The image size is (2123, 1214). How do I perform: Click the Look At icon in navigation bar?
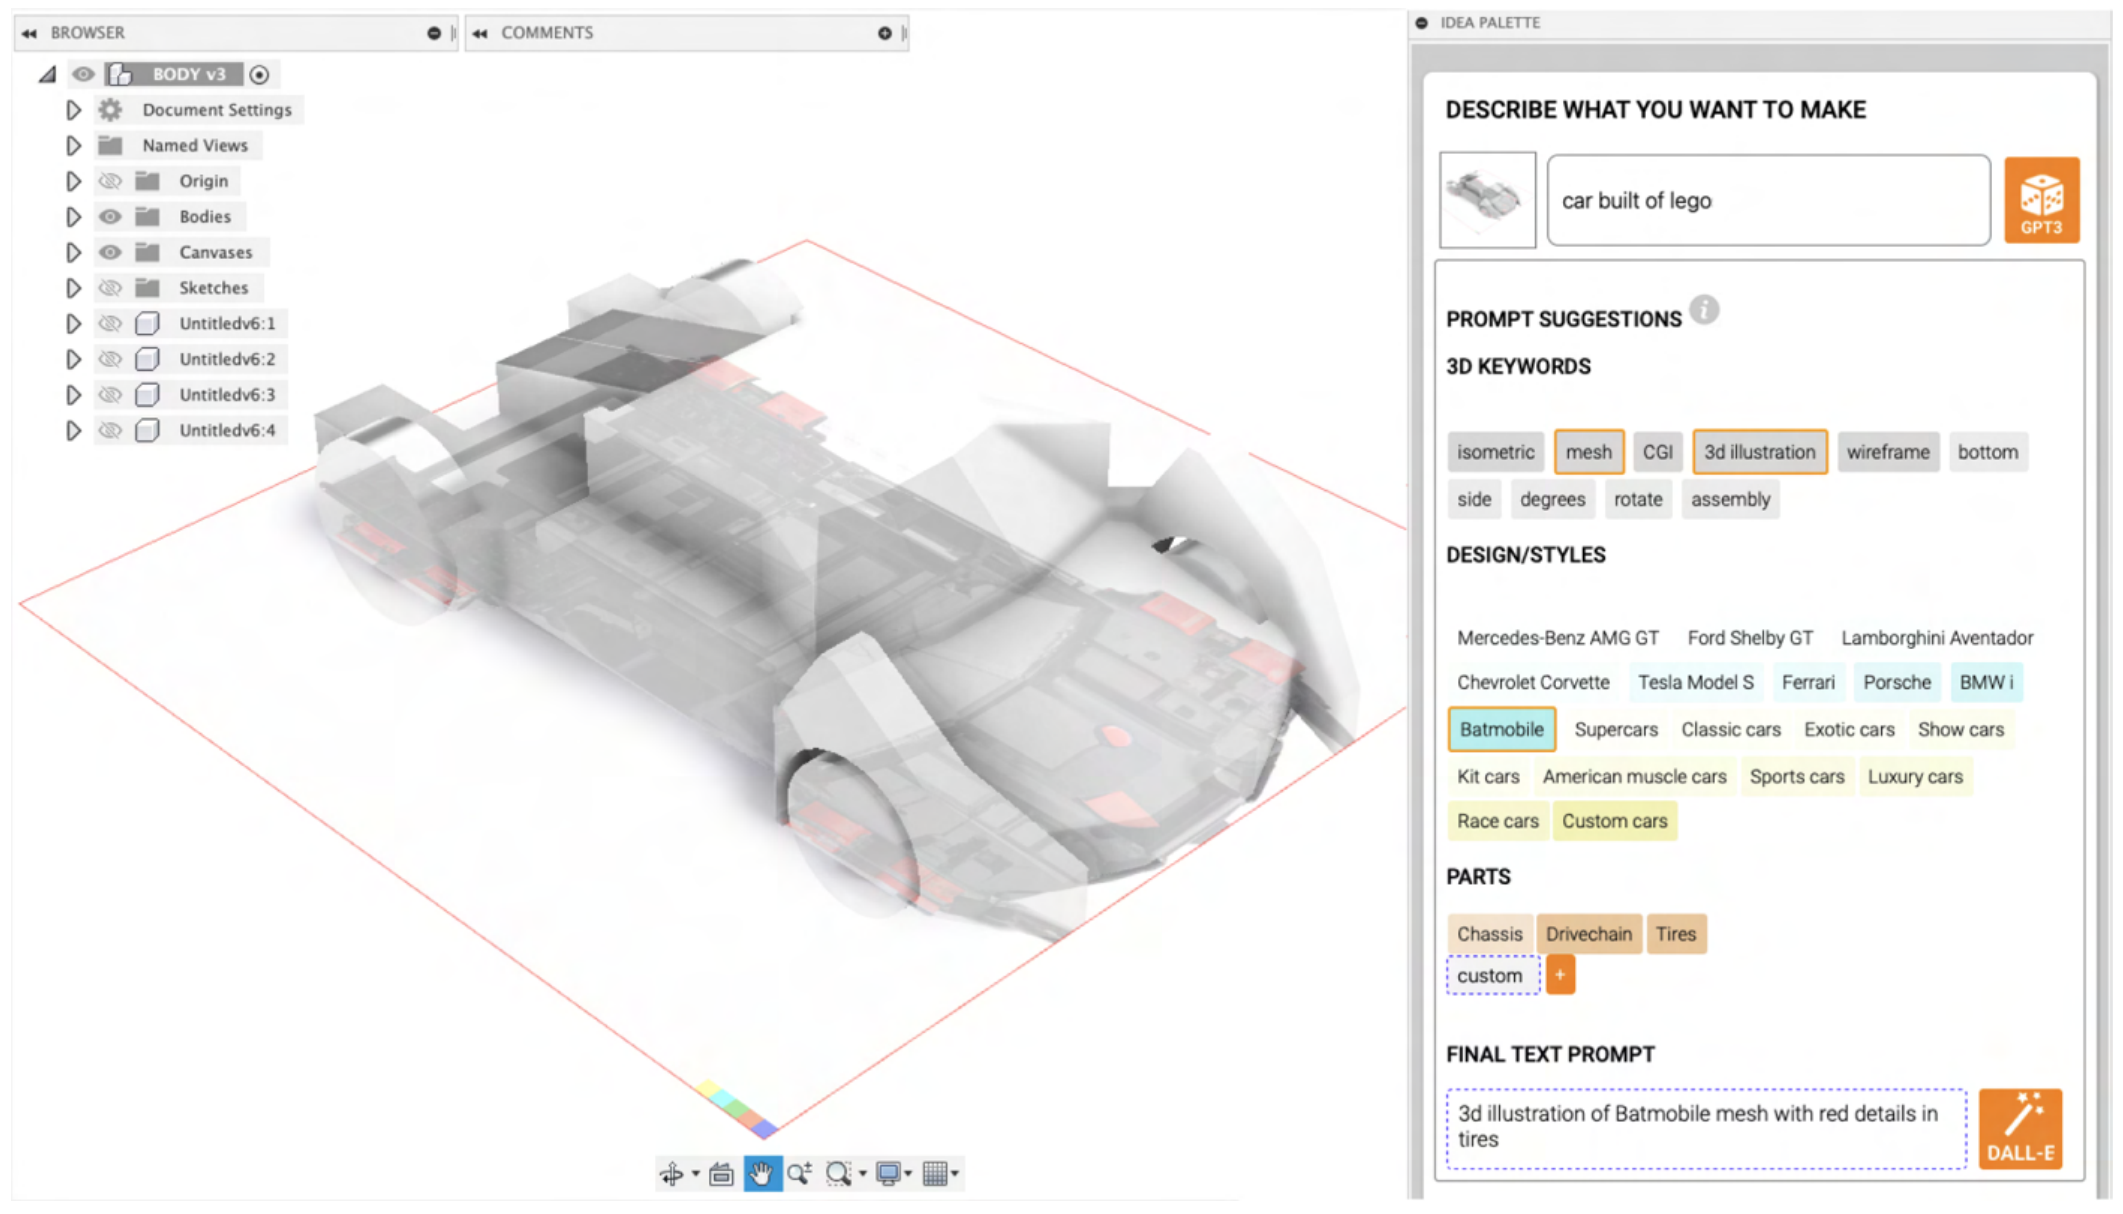pyautogui.click(x=721, y=1173)
